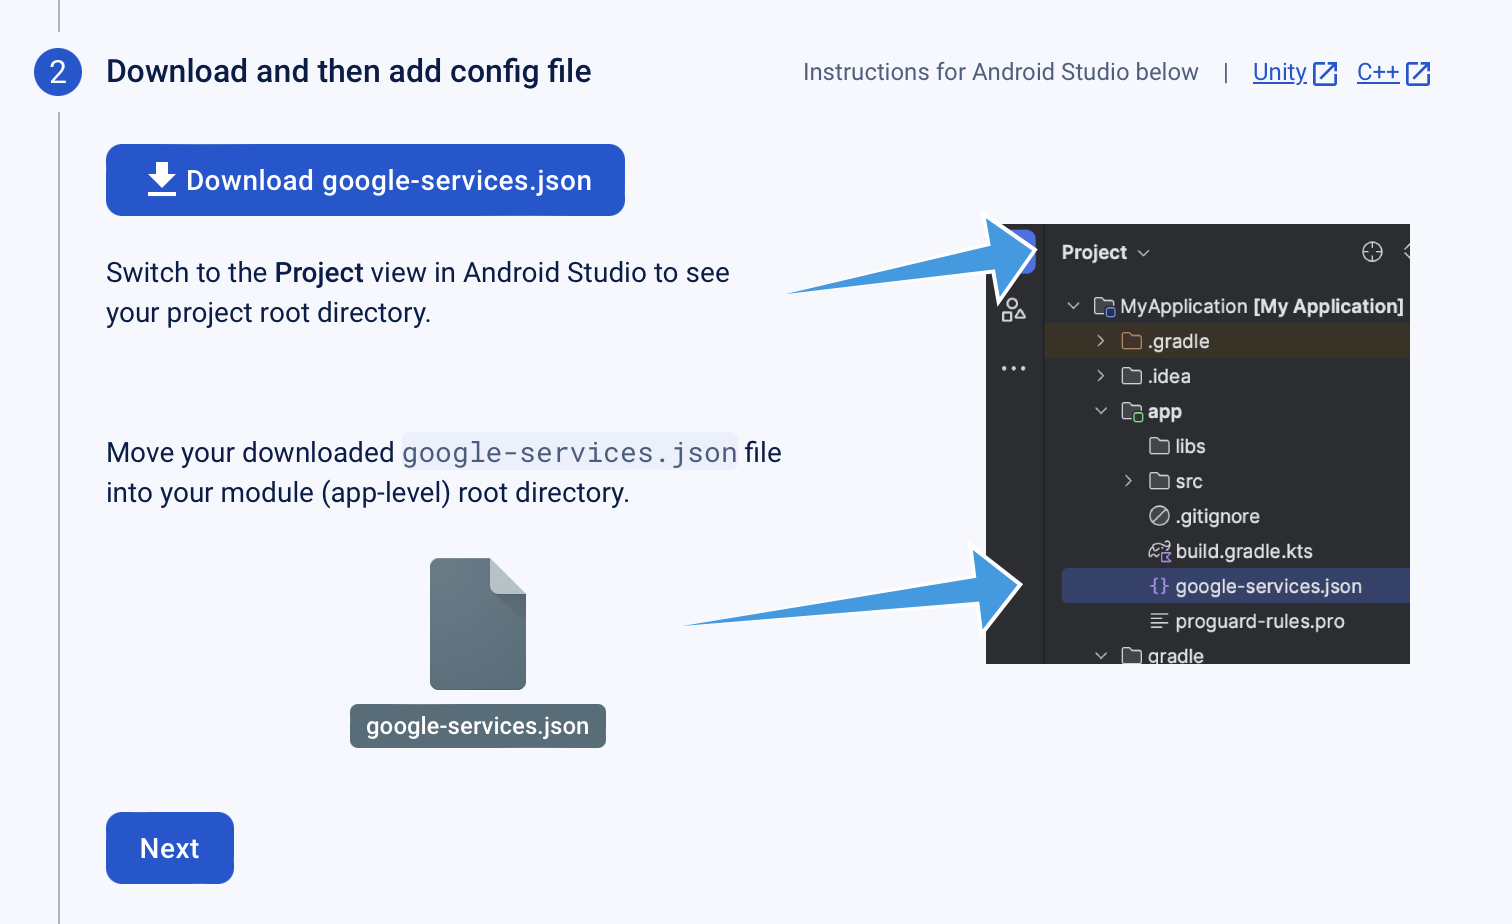Image resolution: width=1512 pixels, height=924 pixels.
Task: Click the .gitignore file icon
Action: [x=1157, y=515]
